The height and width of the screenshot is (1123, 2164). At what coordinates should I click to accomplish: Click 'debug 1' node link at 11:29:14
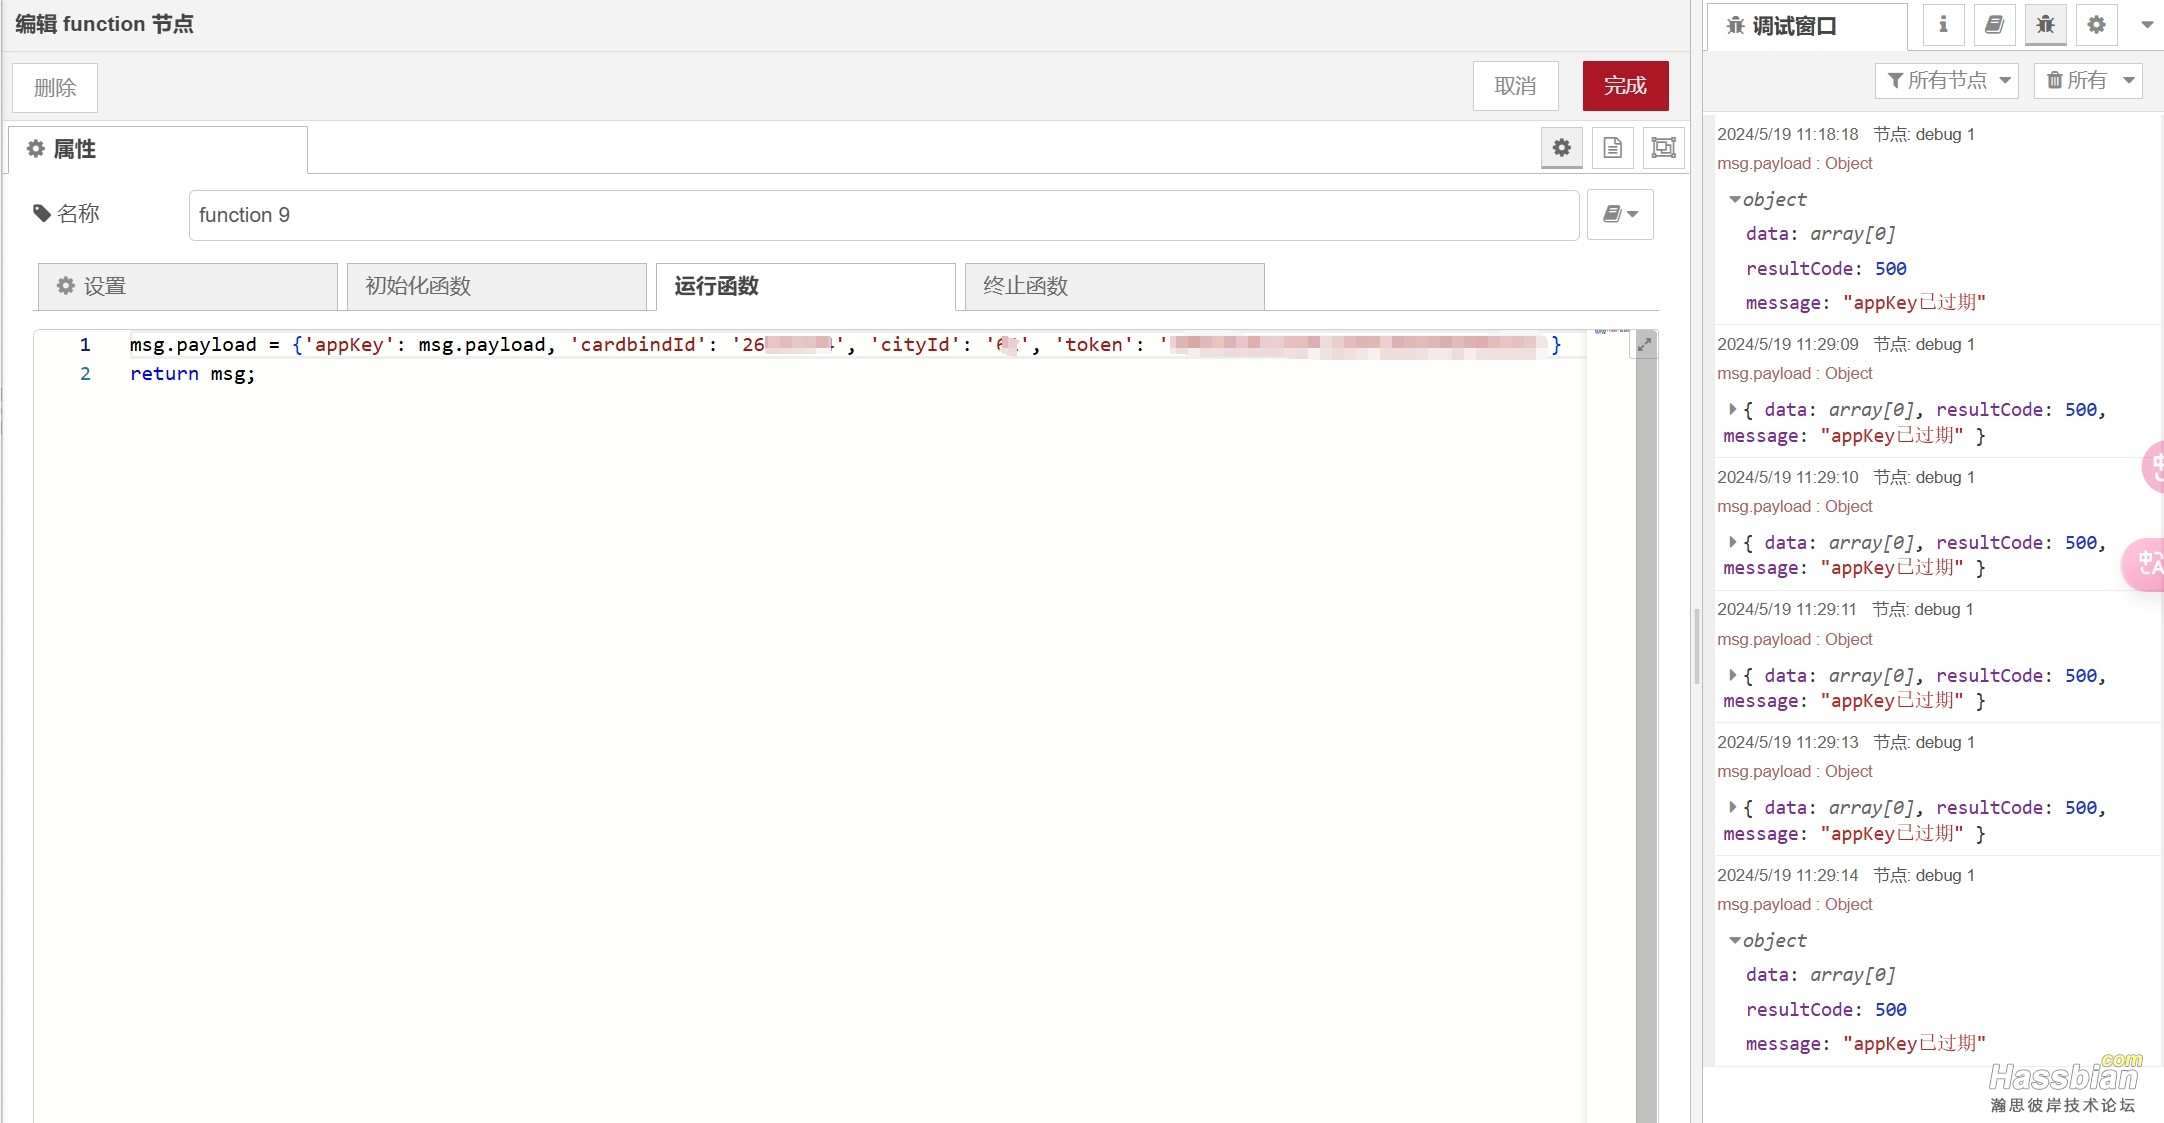(x=1924, y=875)
